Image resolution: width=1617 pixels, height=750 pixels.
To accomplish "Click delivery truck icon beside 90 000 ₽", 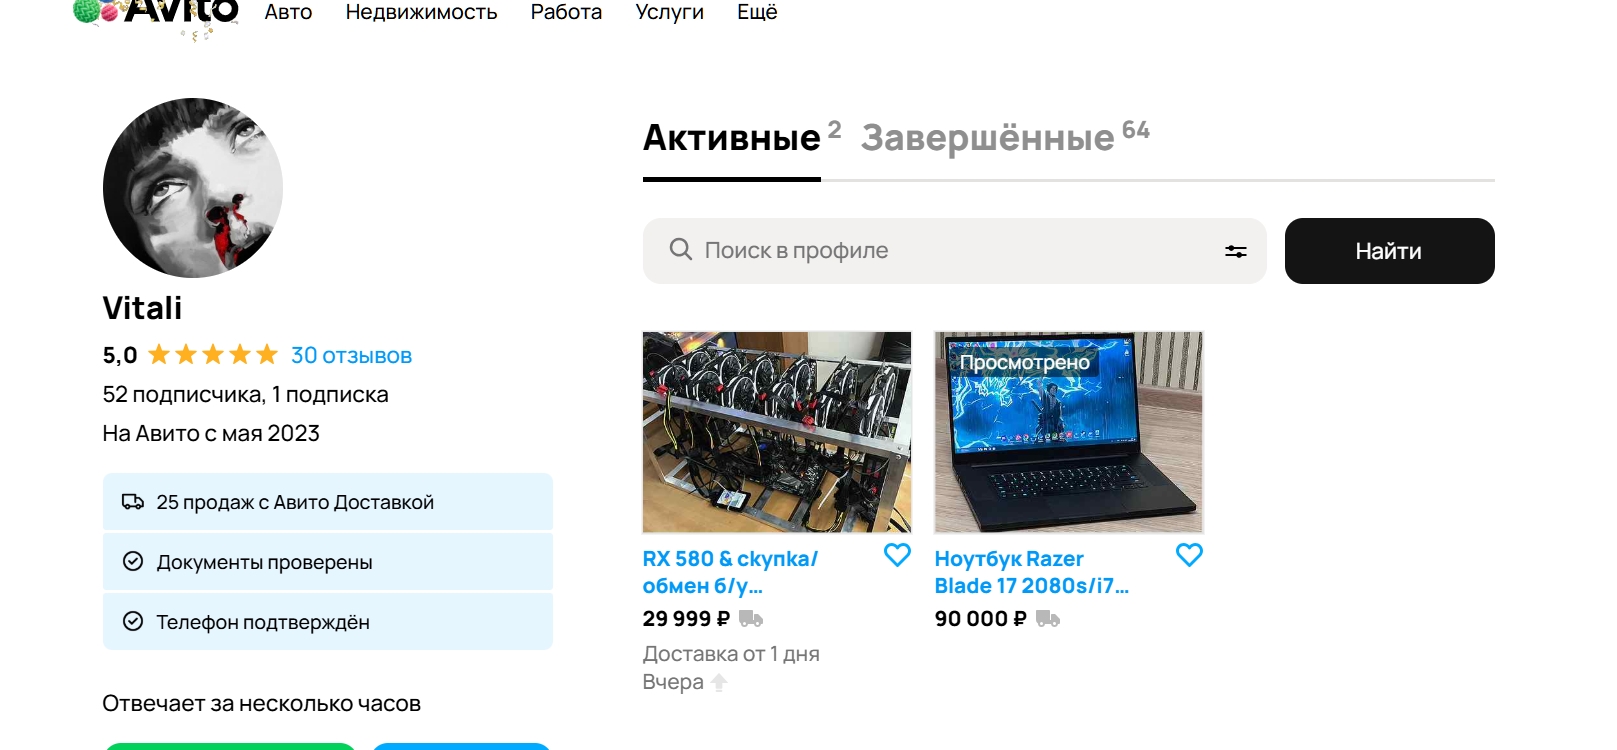I will click(1048, 619).
